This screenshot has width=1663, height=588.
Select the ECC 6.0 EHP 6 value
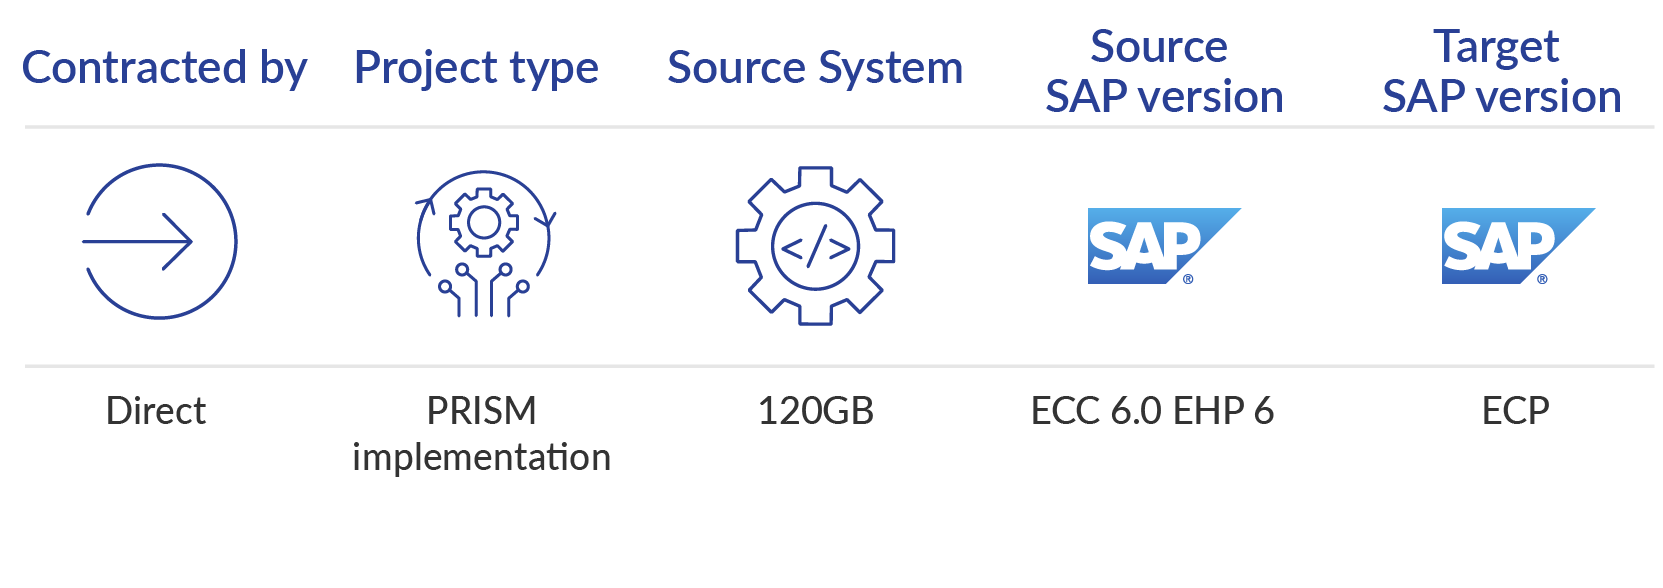pos(1152,411)
